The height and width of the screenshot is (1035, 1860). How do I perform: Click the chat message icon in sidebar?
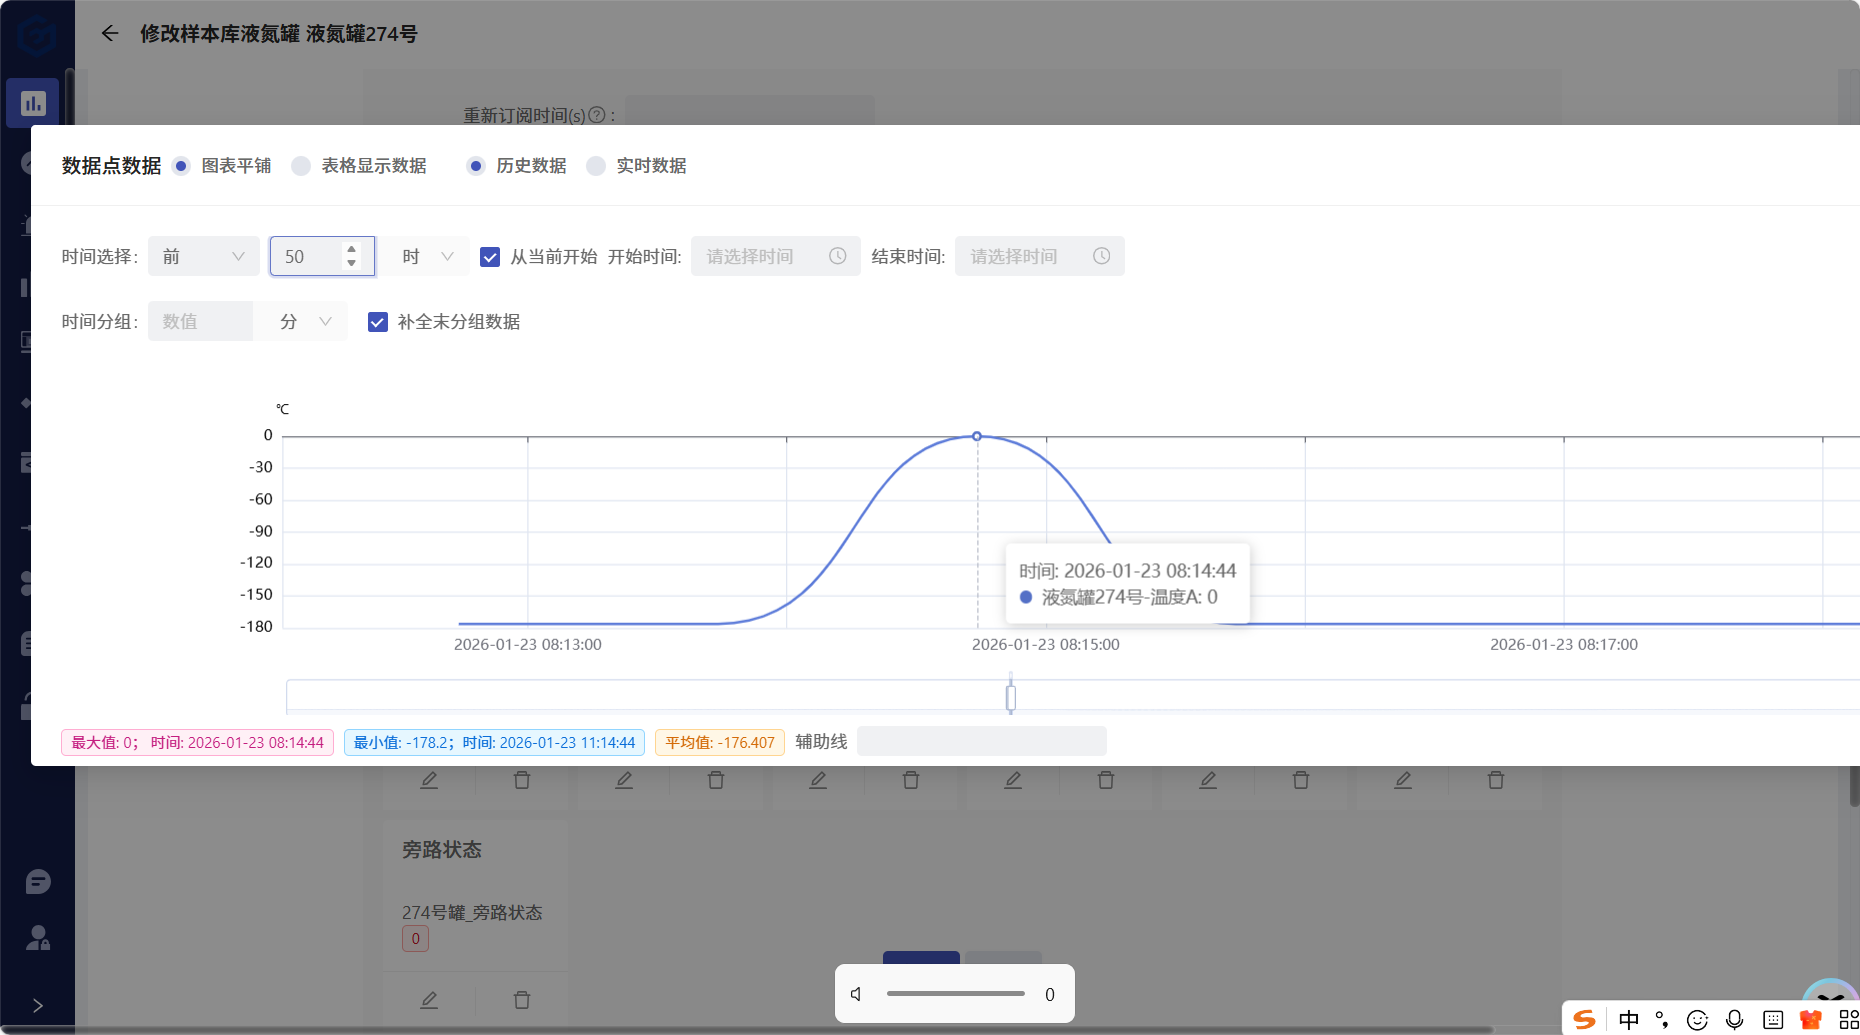38,882
